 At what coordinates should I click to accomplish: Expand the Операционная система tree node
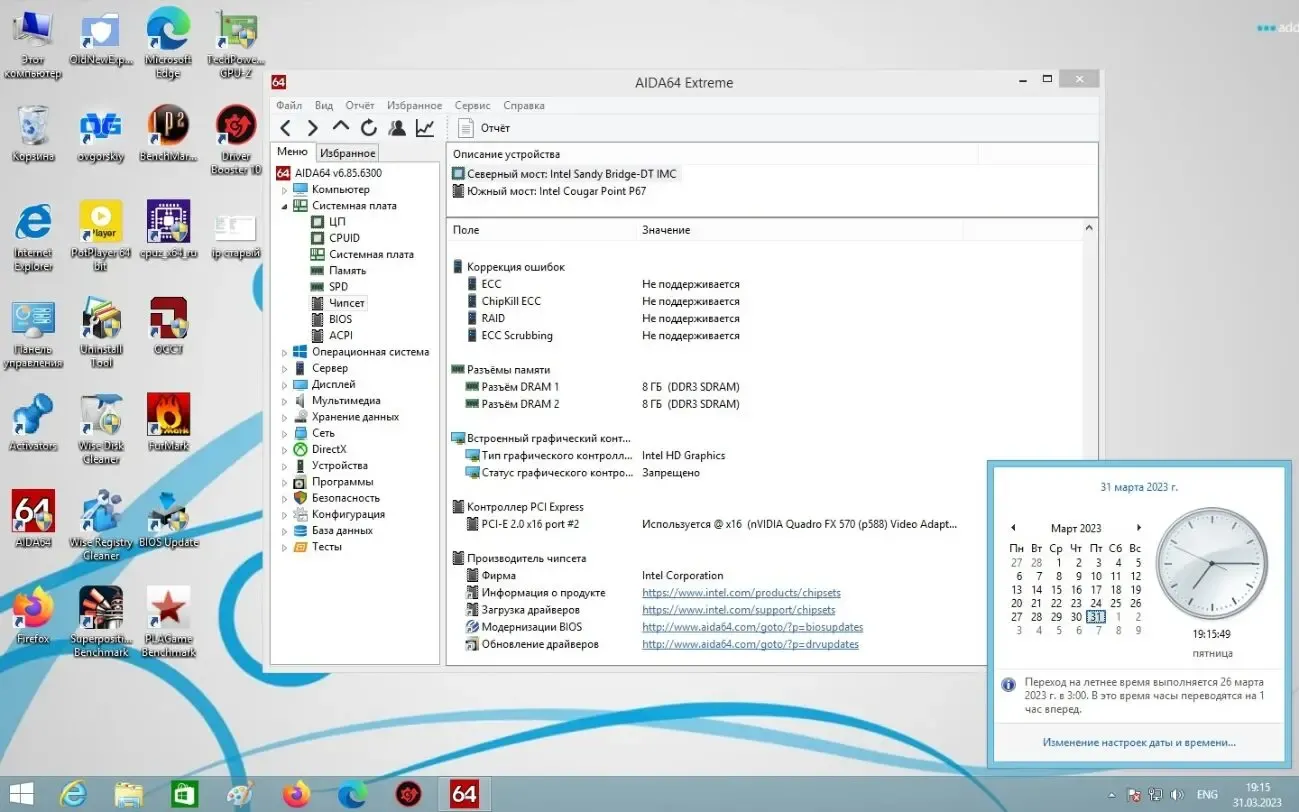tap(284, 352)
